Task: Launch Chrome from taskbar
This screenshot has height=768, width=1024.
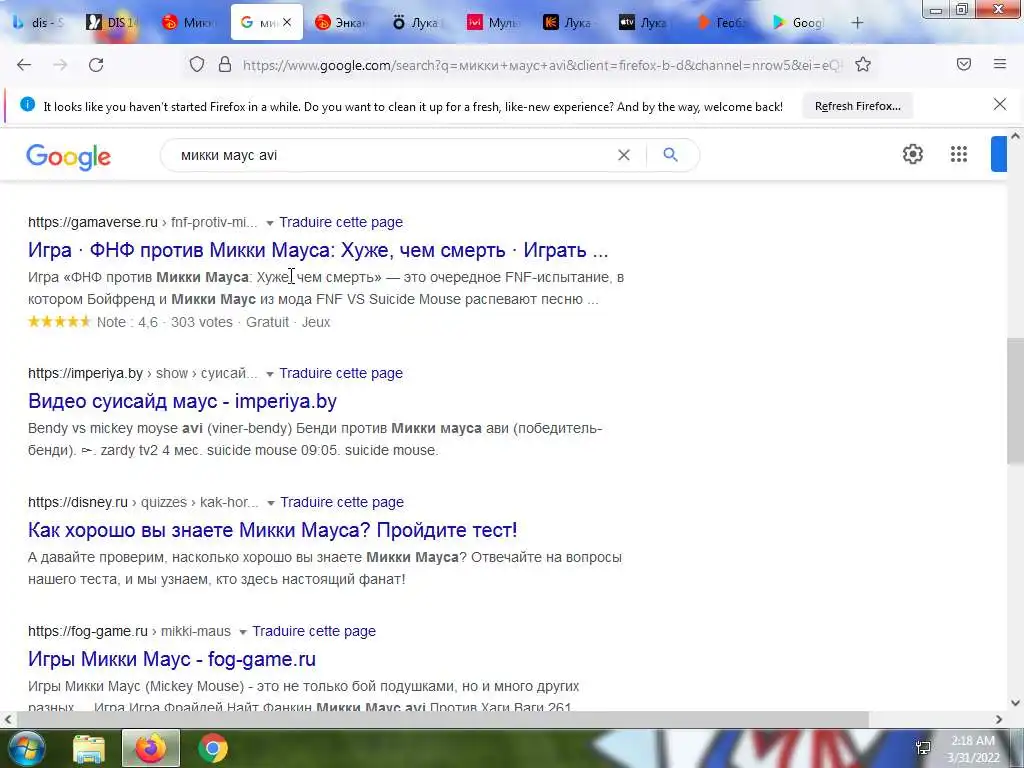Action: (x=213, y=749)
